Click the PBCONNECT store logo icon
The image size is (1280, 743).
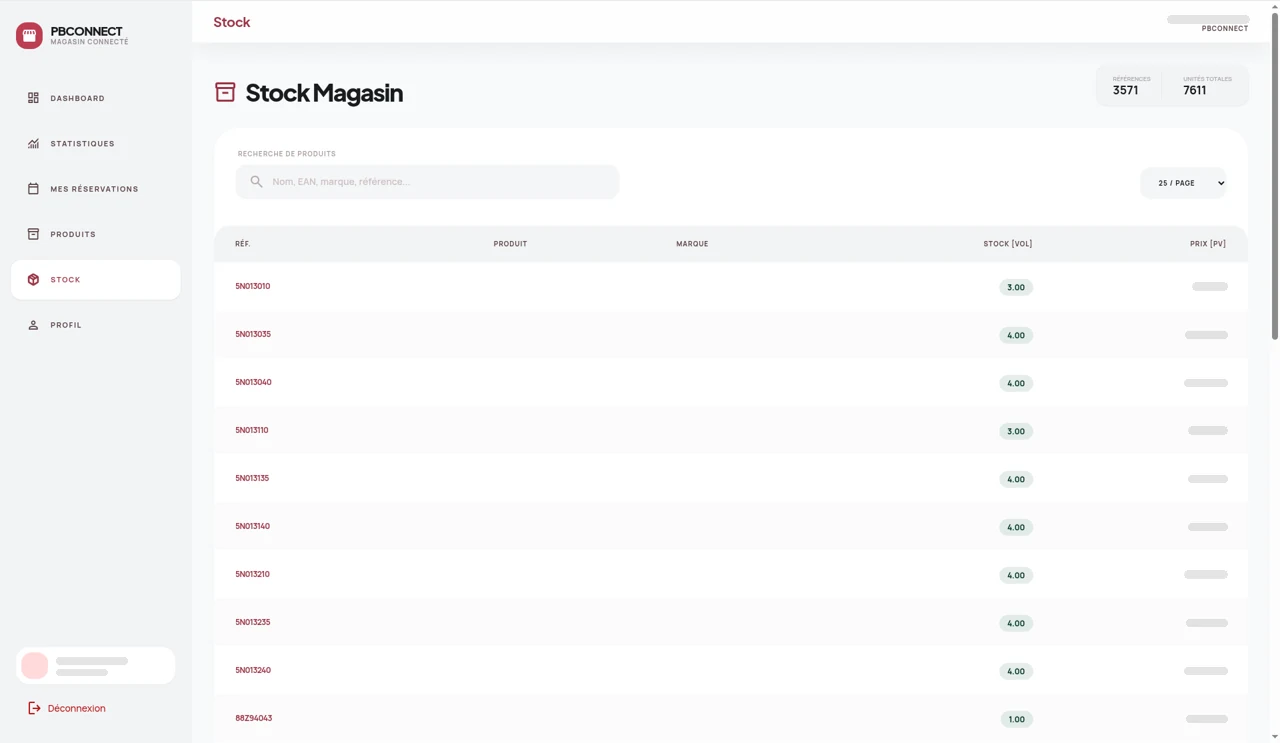pyautogui.click(x=29, y=36)
